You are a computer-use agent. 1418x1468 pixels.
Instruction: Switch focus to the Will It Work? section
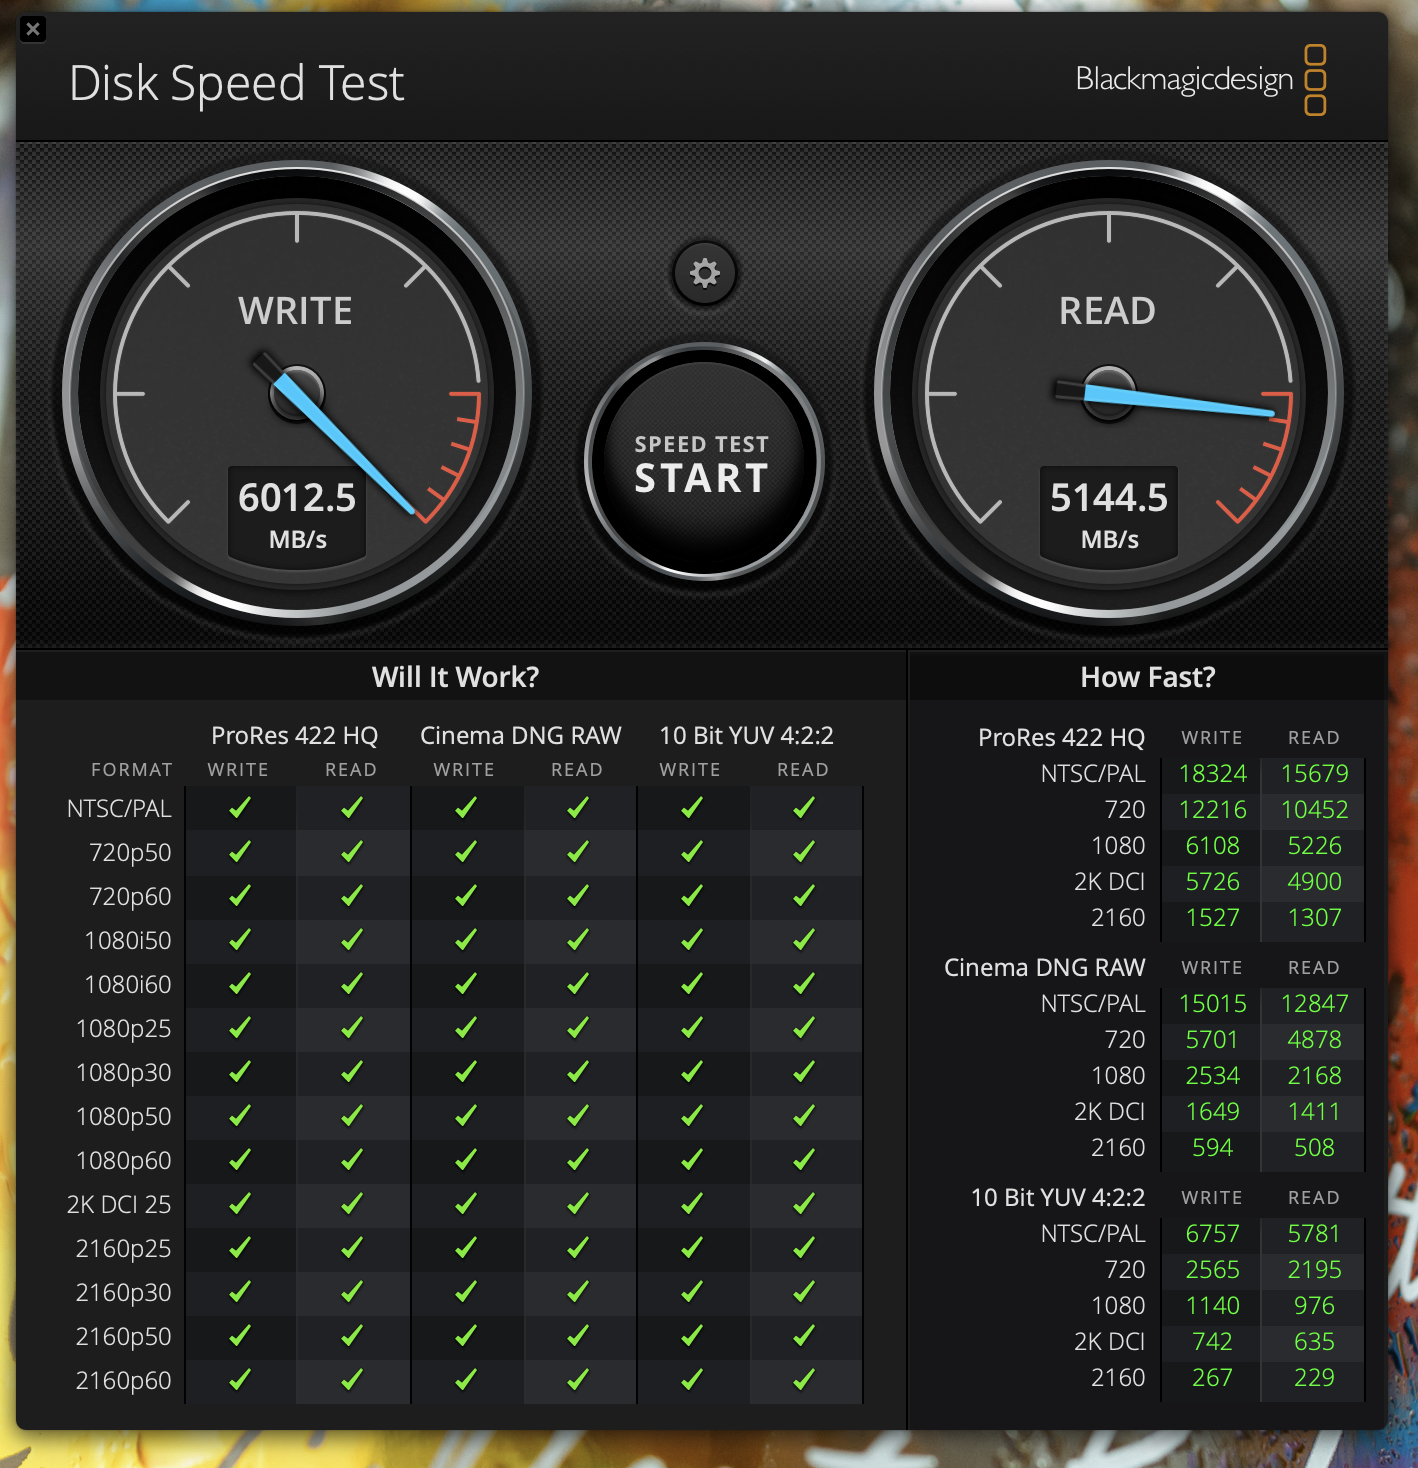(455, 677)
